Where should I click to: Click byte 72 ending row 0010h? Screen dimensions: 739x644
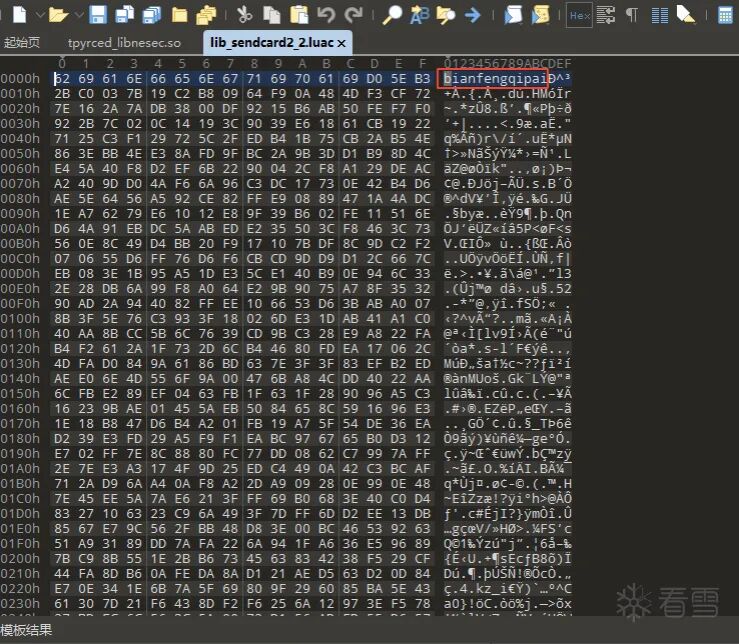422,94
